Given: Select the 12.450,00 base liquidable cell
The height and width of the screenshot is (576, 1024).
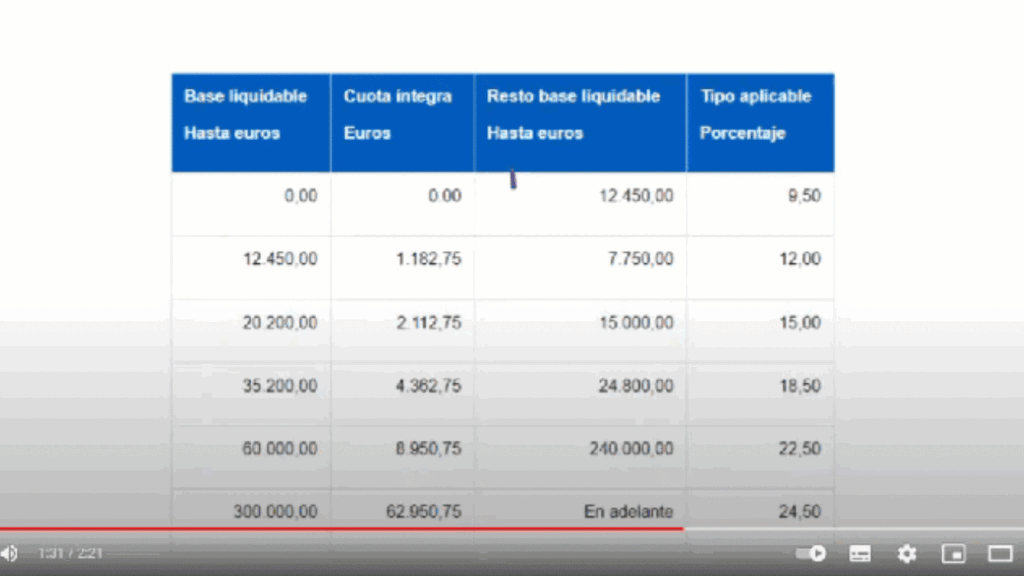Looking at the screenshot, I should (251, 268).
